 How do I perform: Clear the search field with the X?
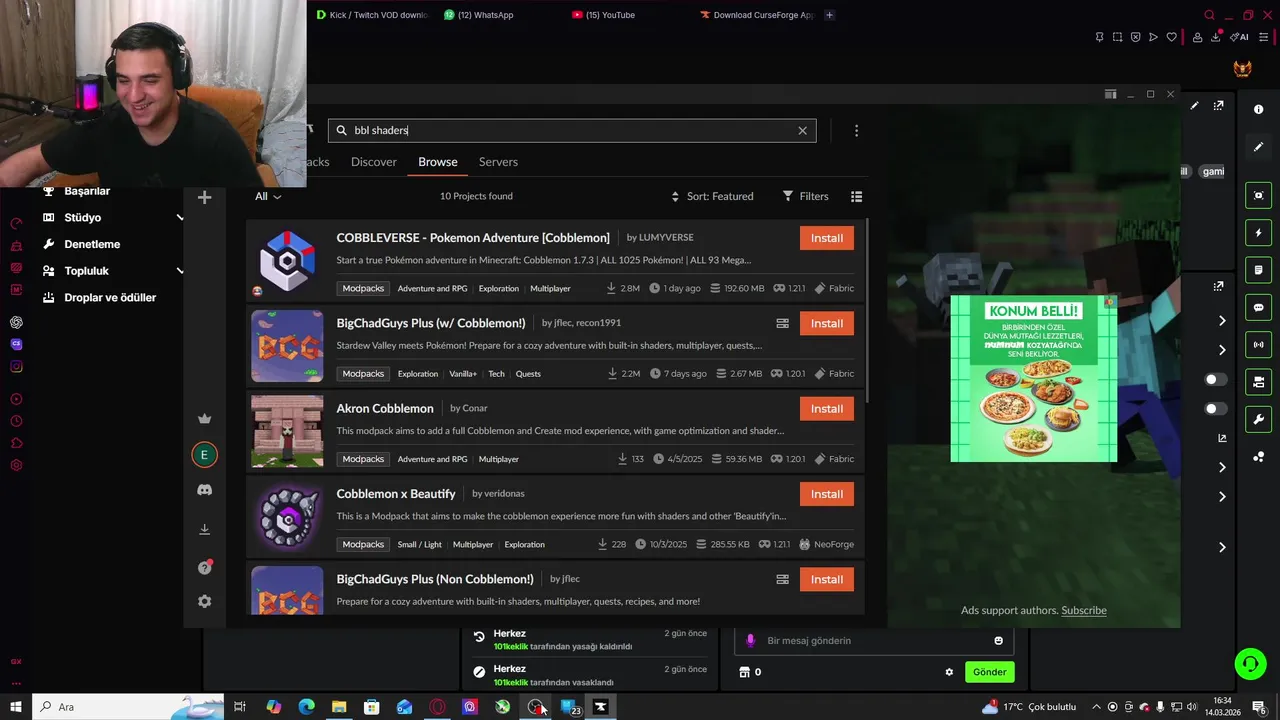pyautogui.click(x=802, y=130)
